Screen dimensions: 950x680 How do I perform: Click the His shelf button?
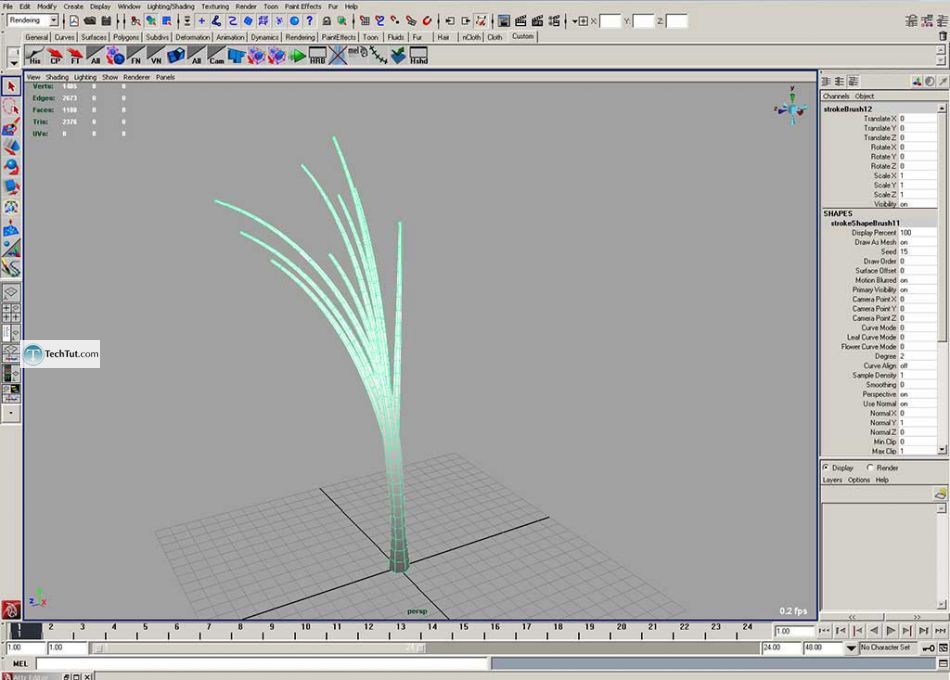click(35, 56)
